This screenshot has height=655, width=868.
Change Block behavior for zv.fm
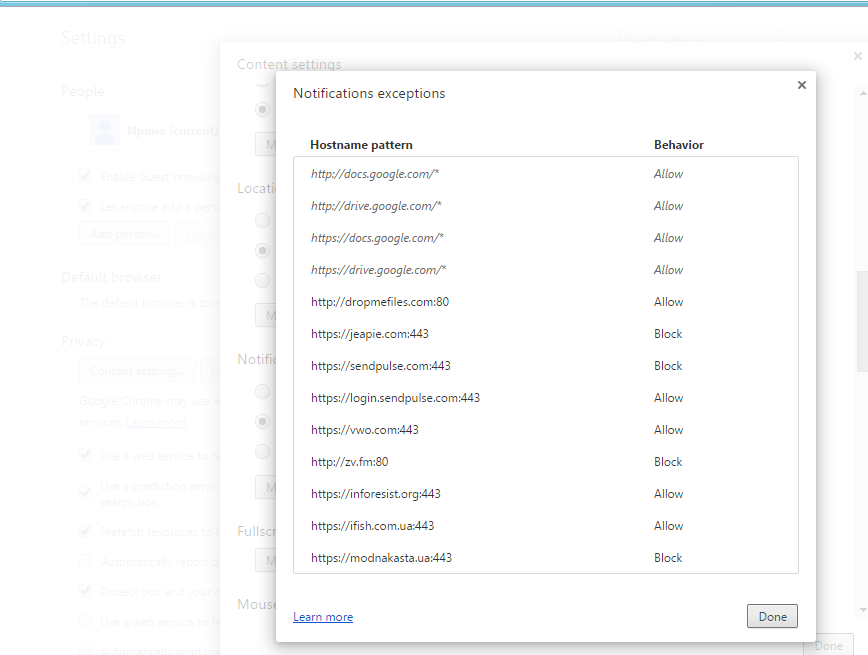click(668, 462)
